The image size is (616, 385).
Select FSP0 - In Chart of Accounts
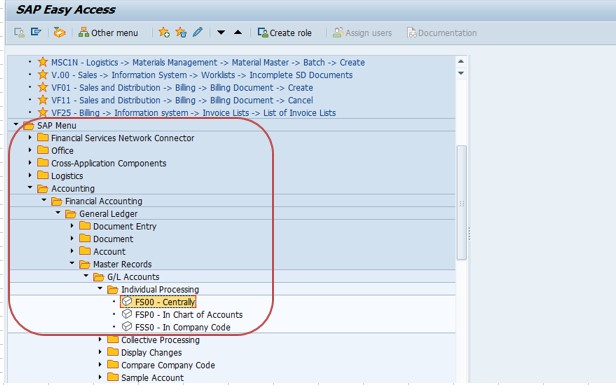pyautogui.click(x=189, y=315)
